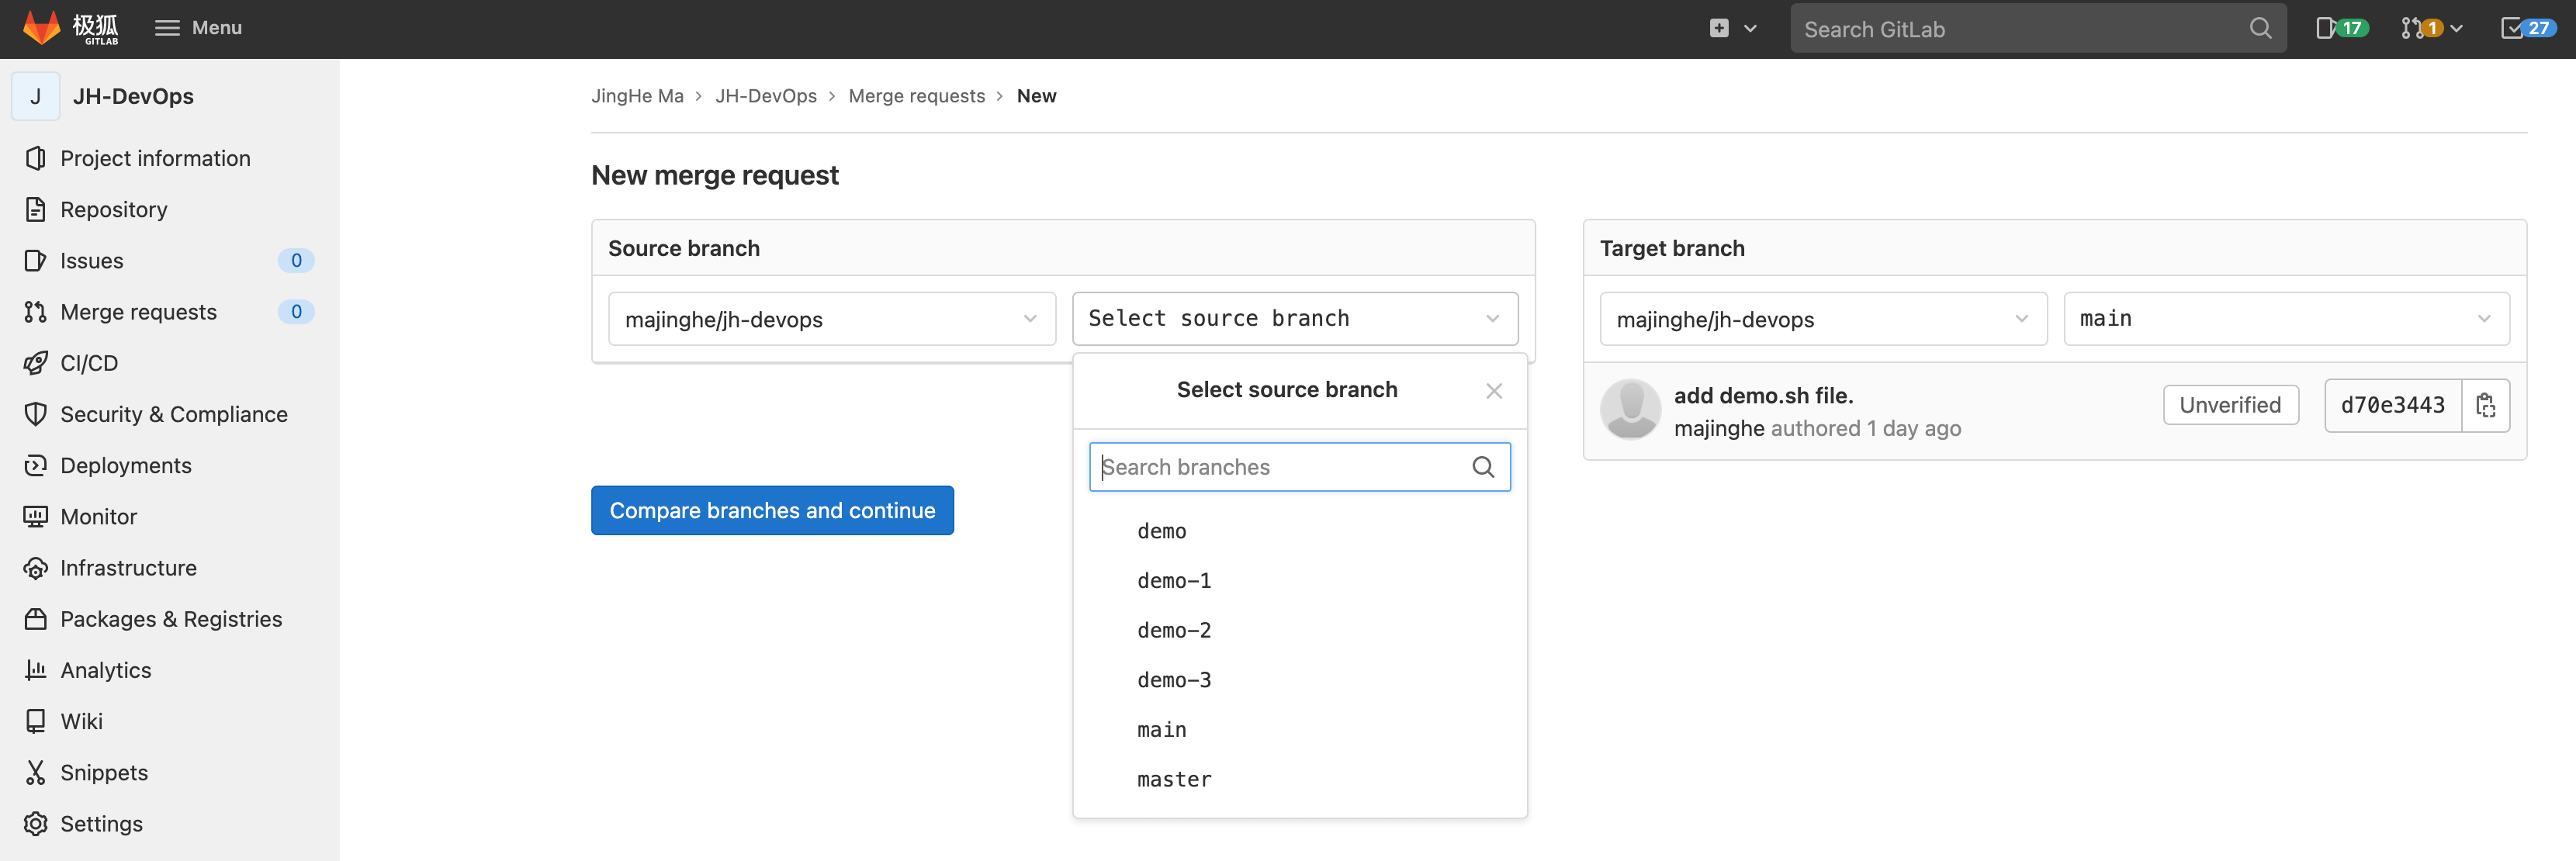
Task: Expand the merge requests header dropdown showing 1
Action: [2431, 28]
